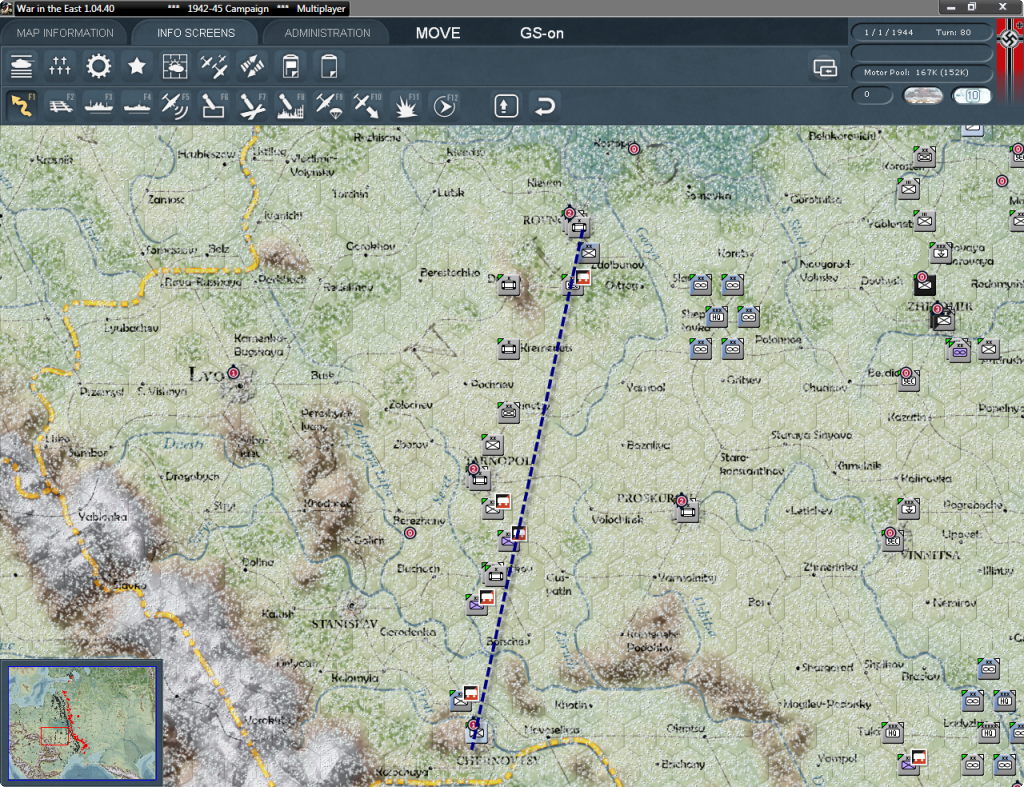The height and width of the screenshot is (787, 1024).
Task: Select Amphibious mode (F4) icon
Action: click(137, 105)
